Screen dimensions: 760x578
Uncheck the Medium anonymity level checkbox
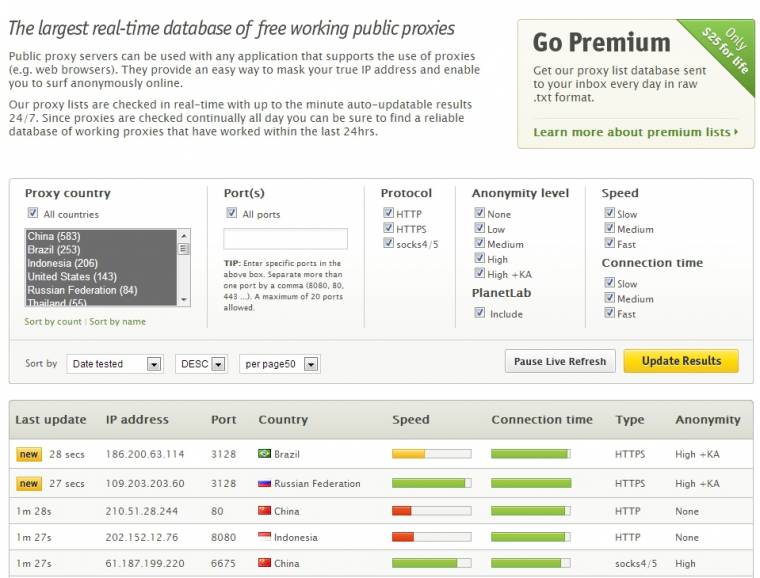coord(479,243)
